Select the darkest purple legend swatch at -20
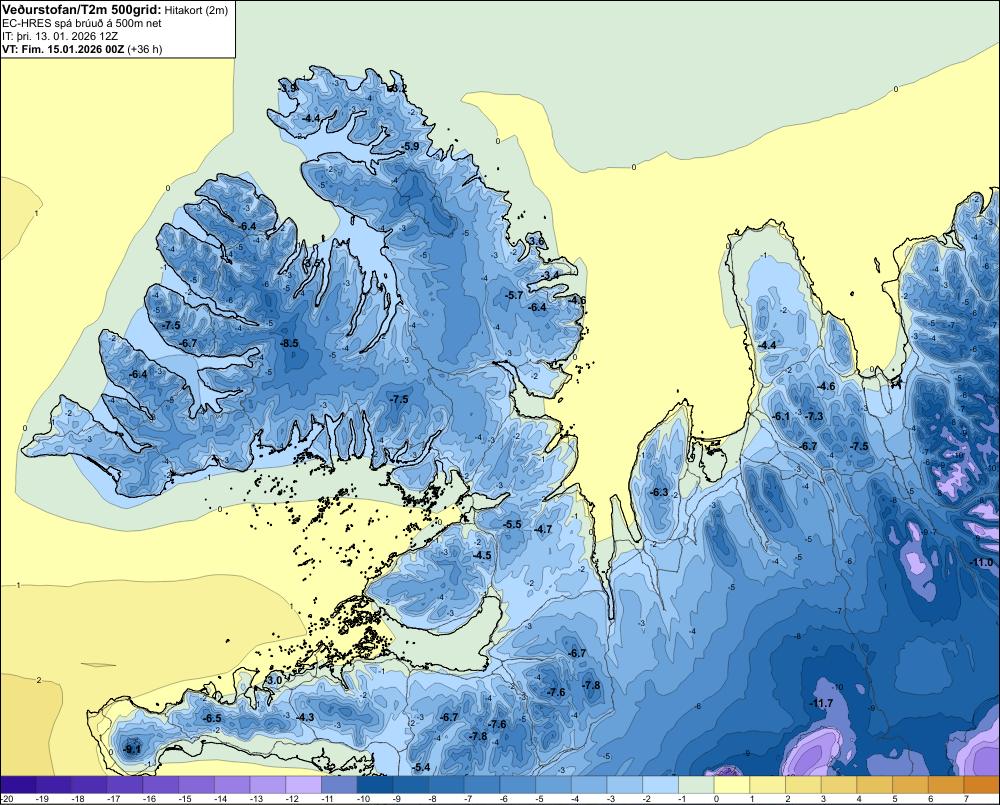Screen dimensions: 1000x805 (18, 785)
